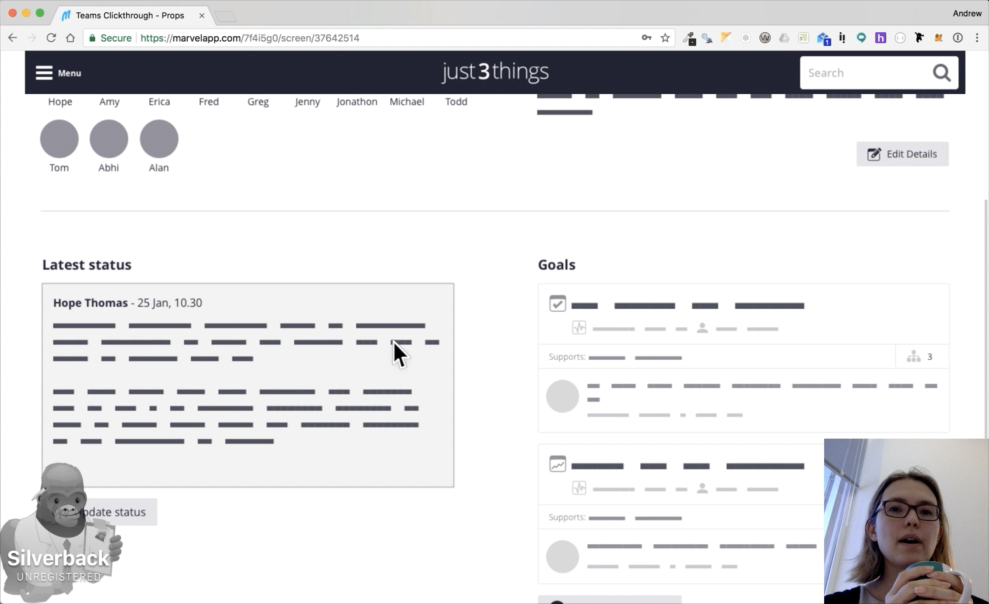The height and width of the screenshot is (604, 989).
Task: Click the browser back arrow
Action: tap(11, 37)
